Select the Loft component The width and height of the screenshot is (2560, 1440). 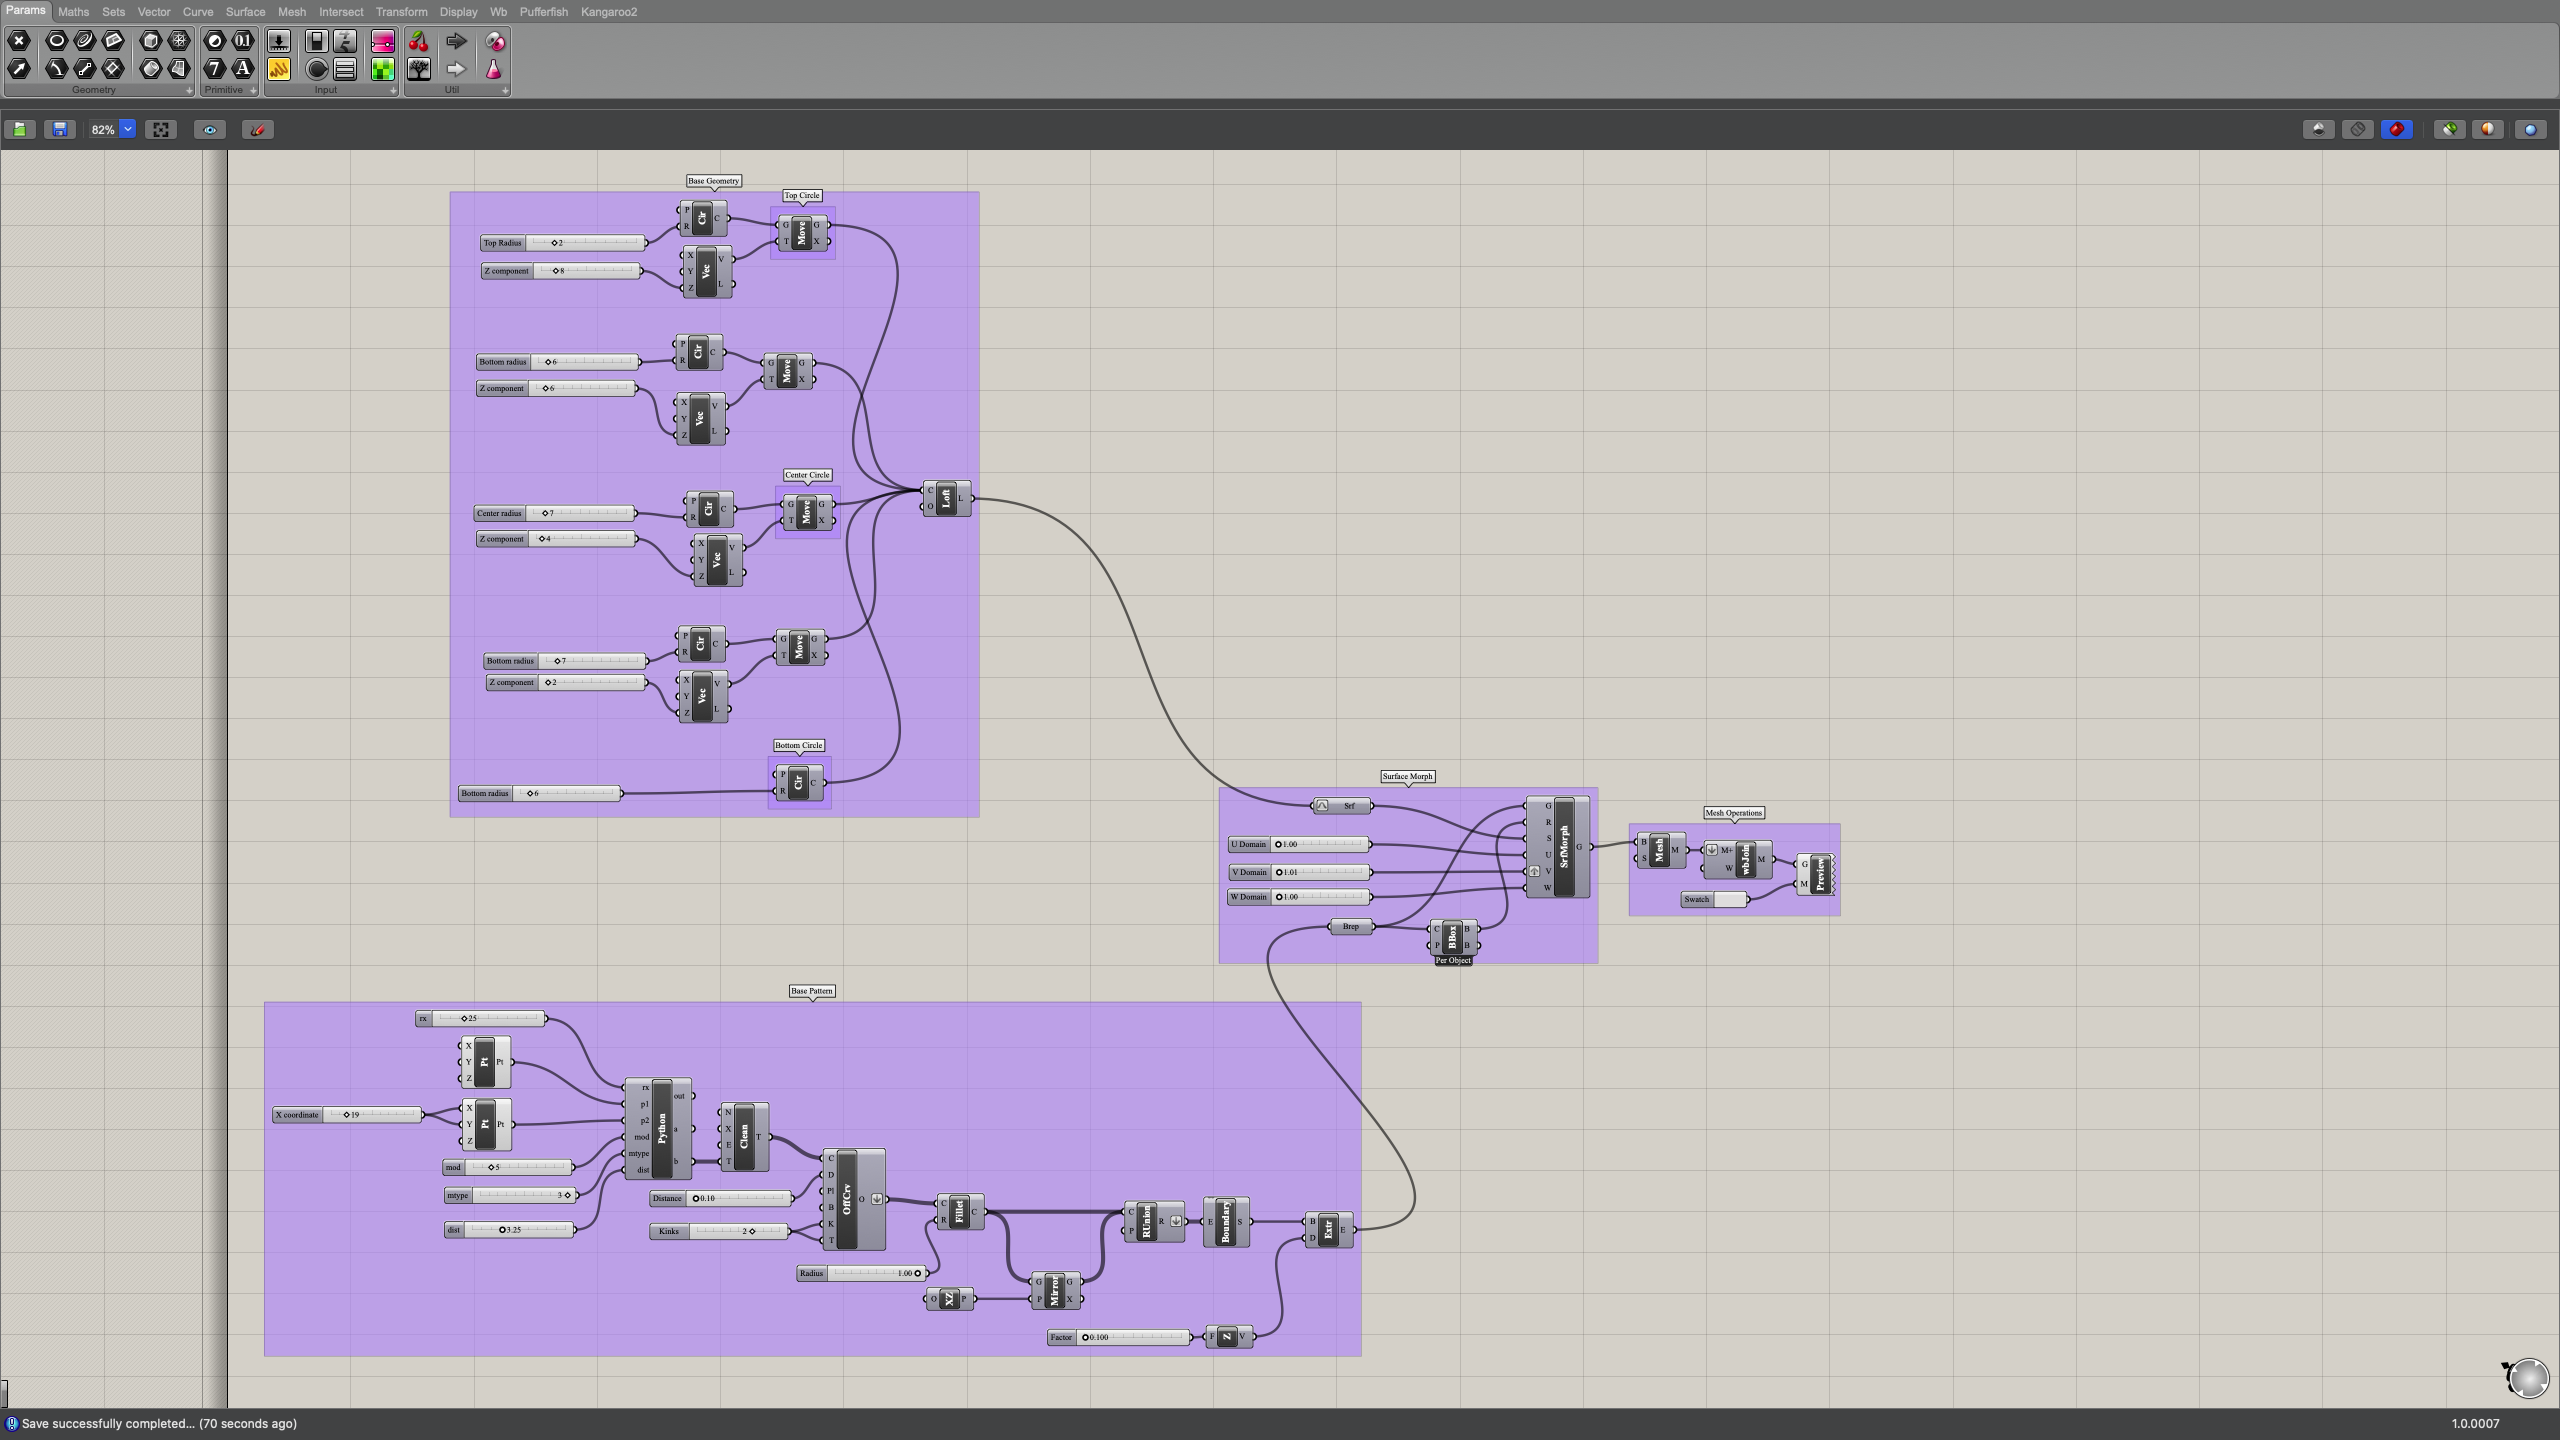coord(946,498)
